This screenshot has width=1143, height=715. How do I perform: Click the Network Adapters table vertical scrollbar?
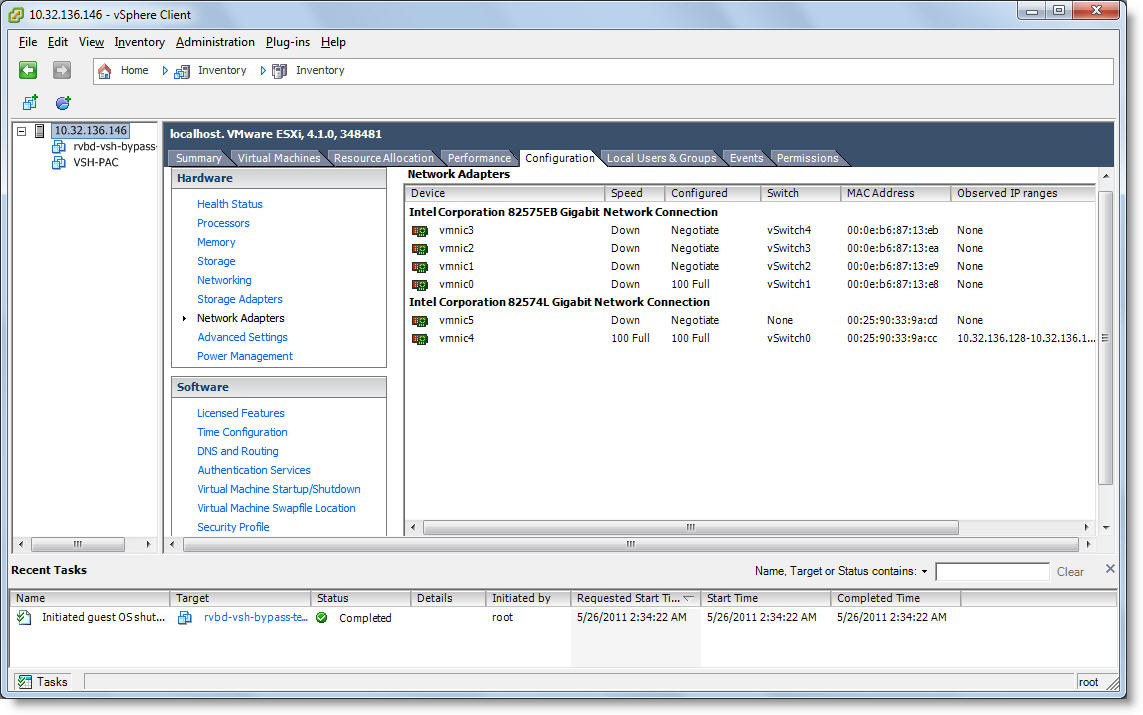tap(1105, 337)
